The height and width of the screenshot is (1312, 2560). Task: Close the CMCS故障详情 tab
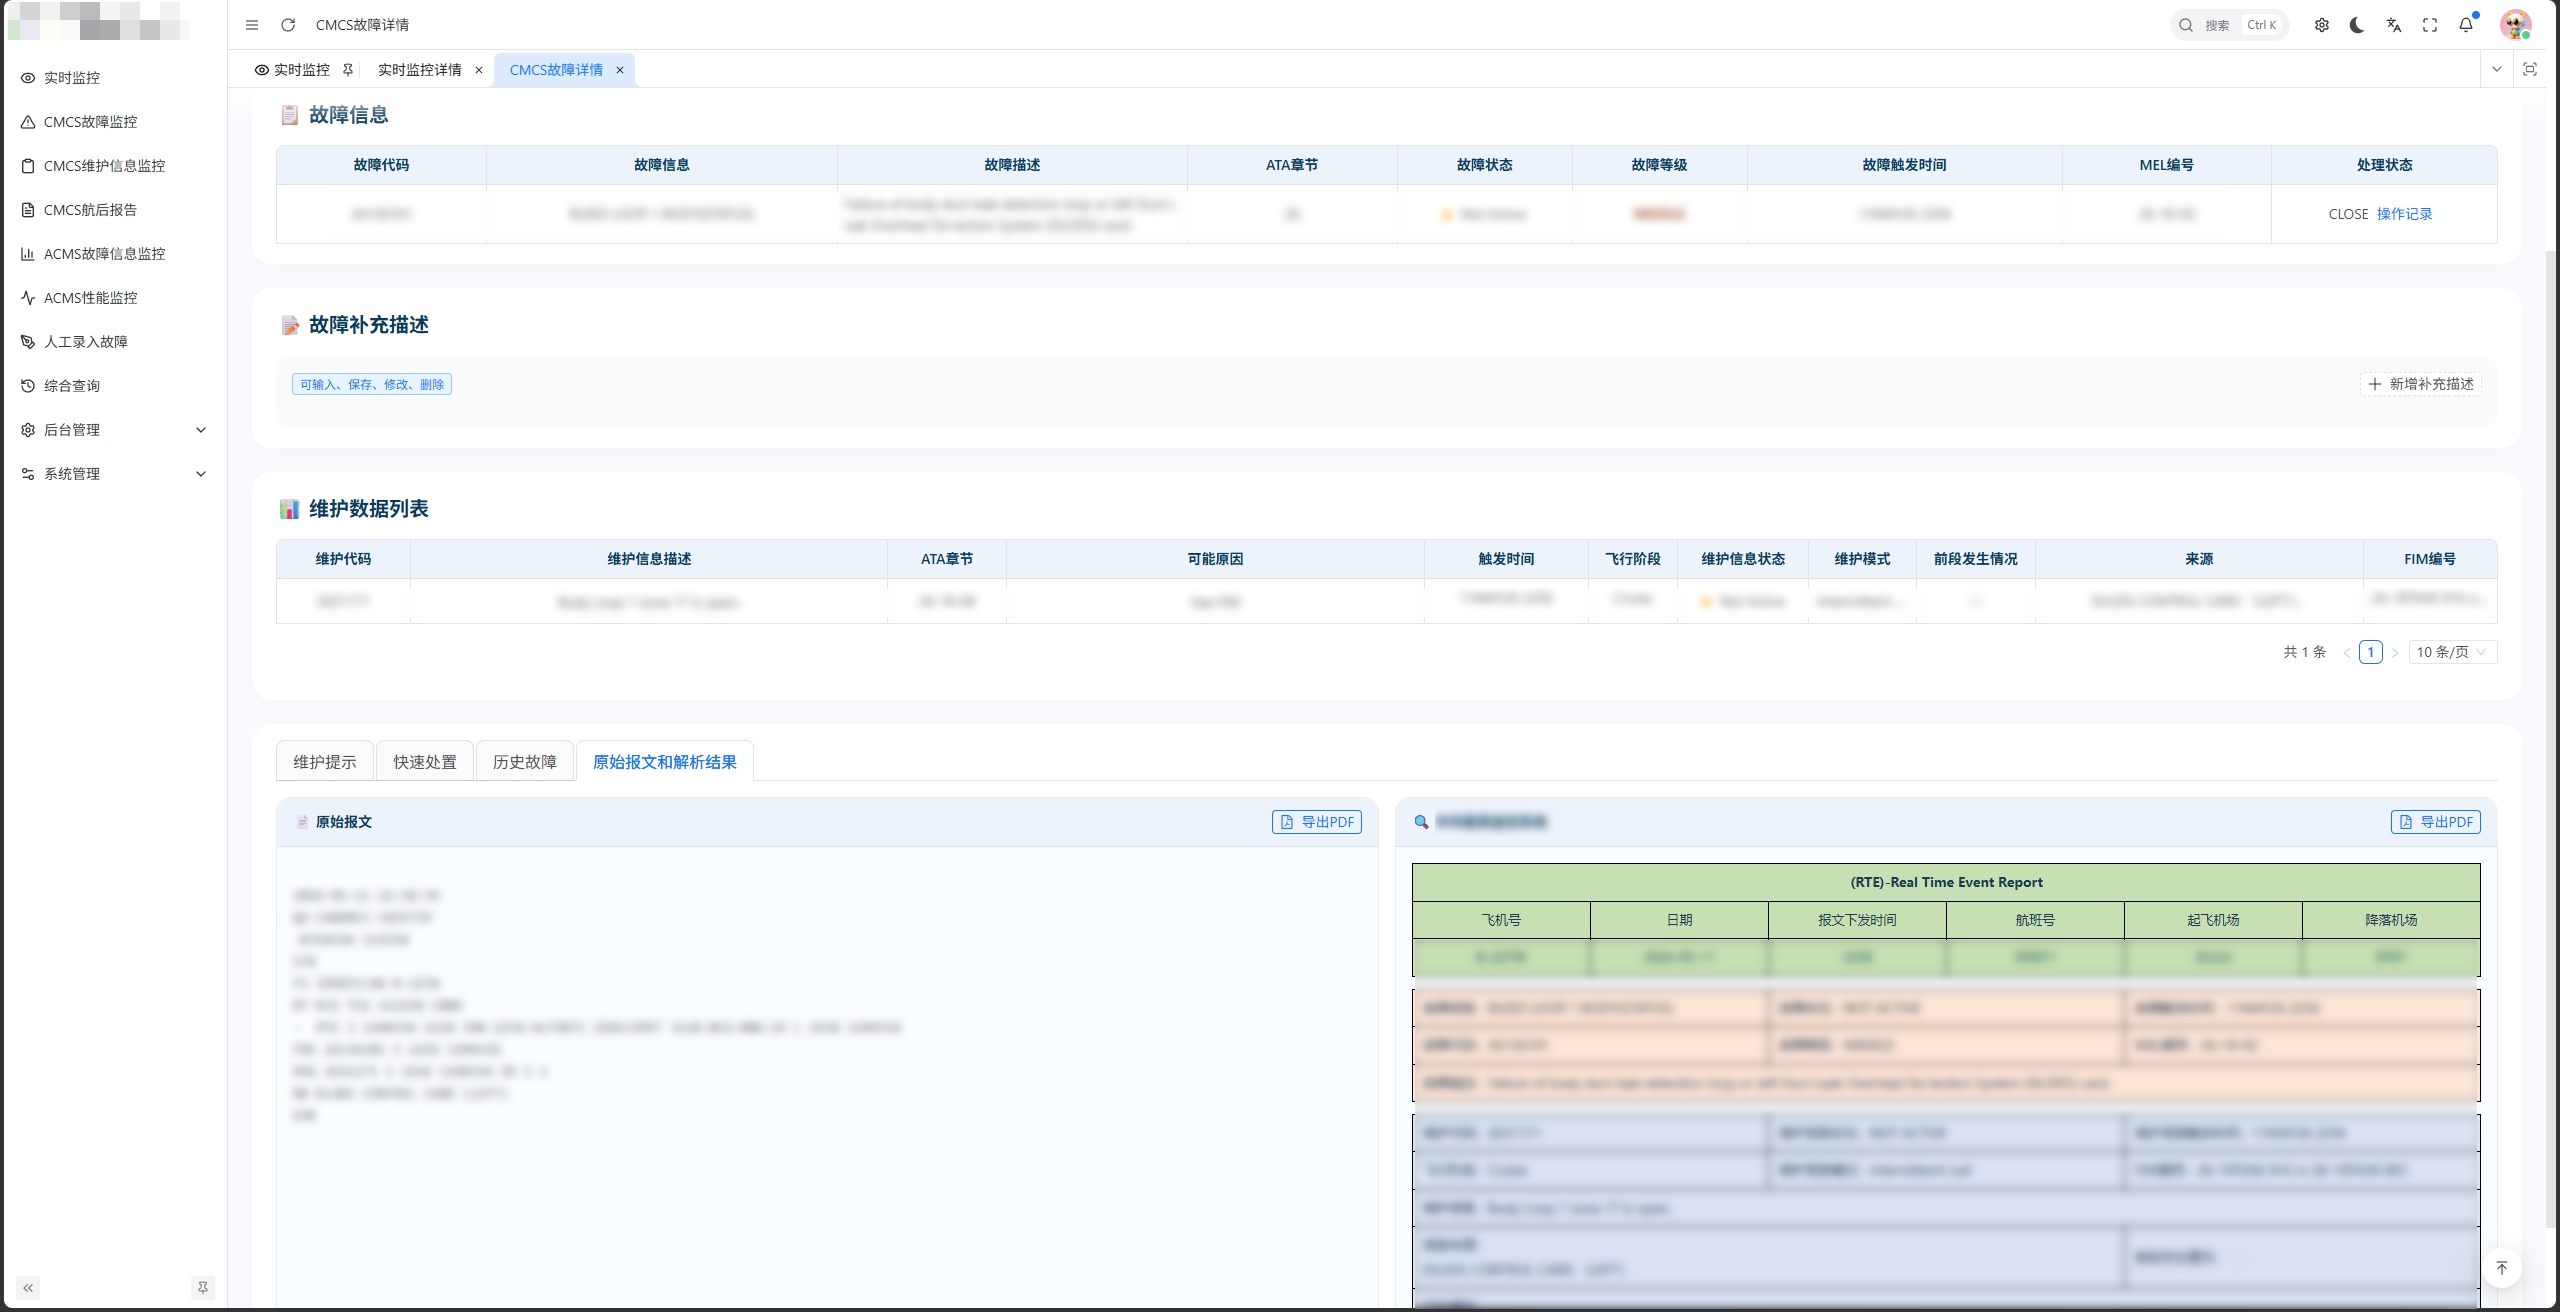point(620,70)
